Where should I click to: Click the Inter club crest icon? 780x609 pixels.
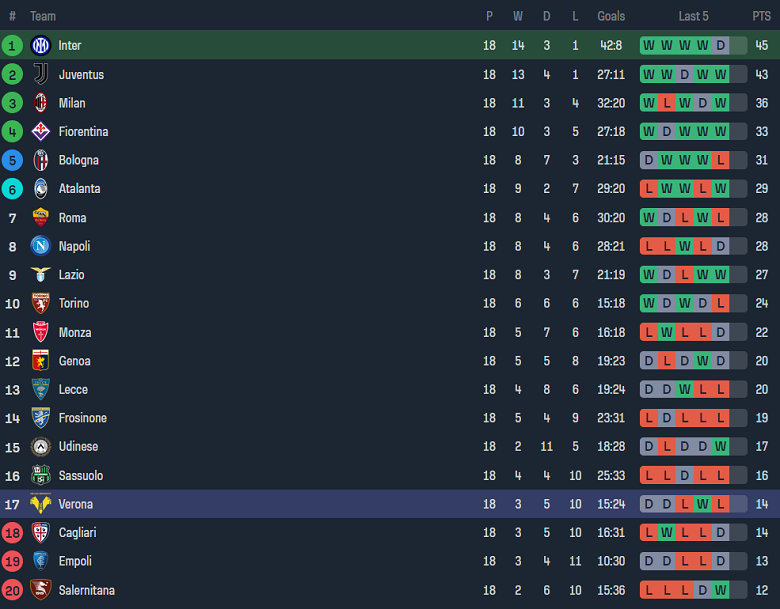coord(40,45)
